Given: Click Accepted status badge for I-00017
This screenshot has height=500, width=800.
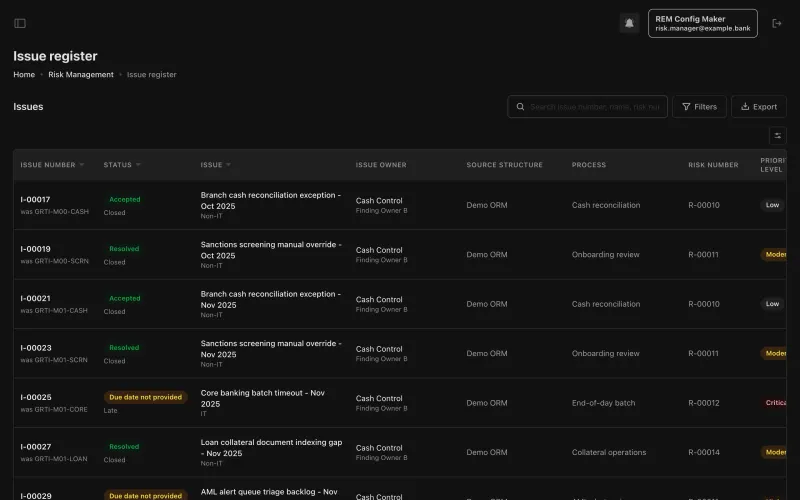Looking at the screenshot, I should pos(124,199).
